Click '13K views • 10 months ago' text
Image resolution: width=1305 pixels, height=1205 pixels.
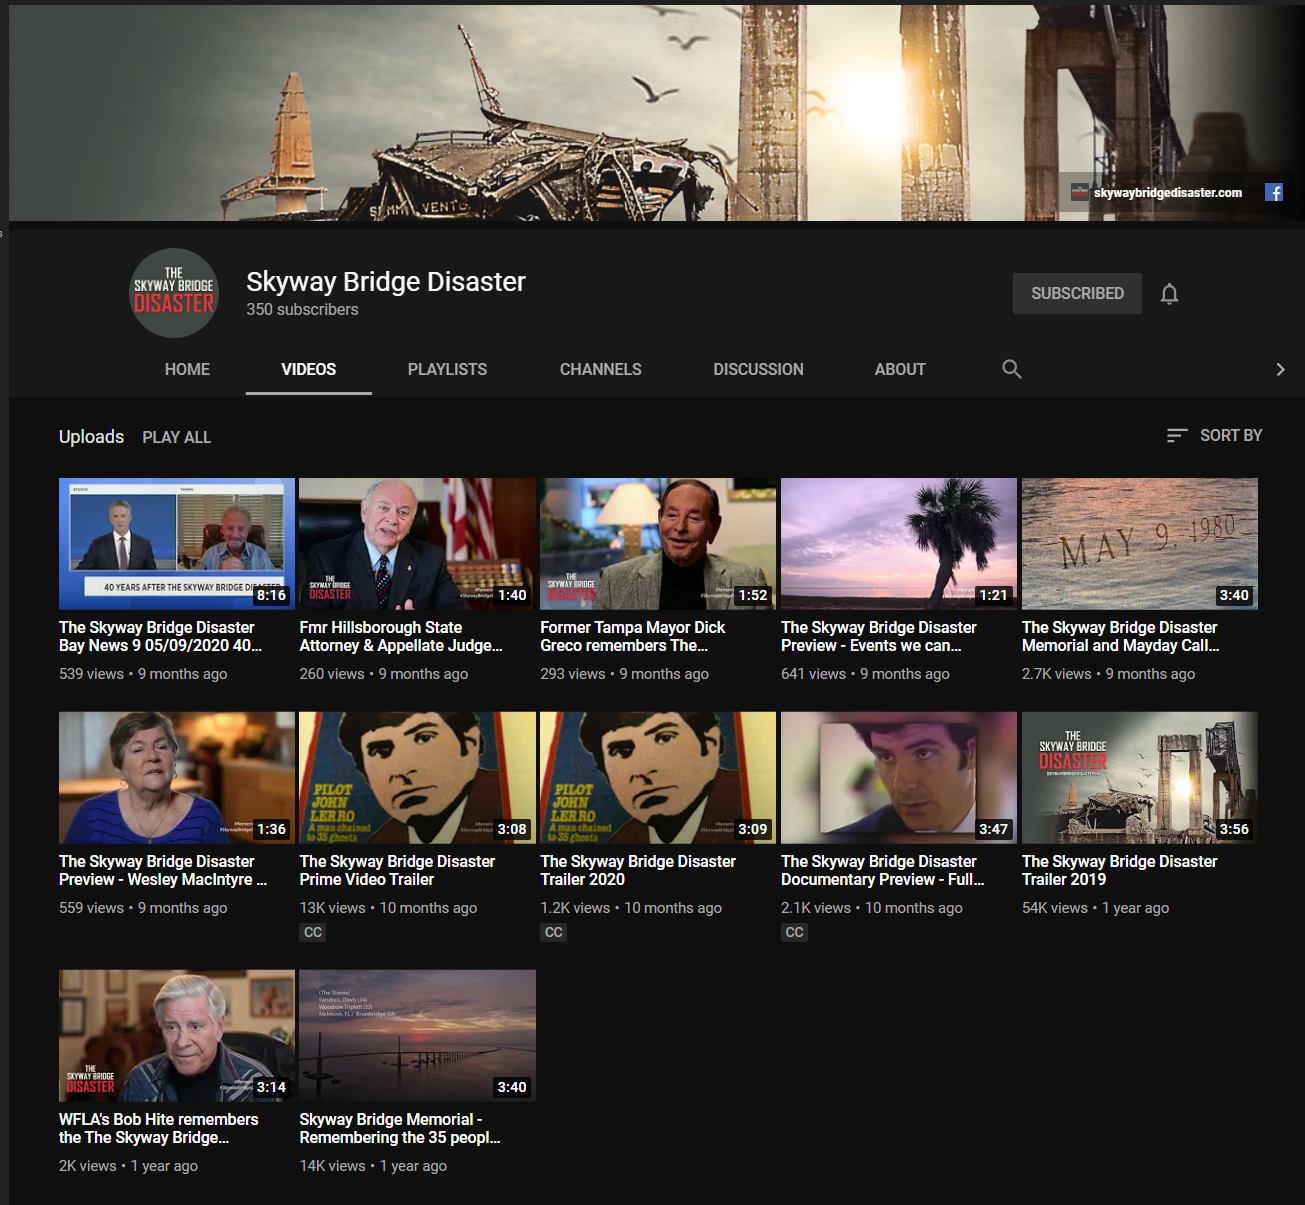[388, 908]
